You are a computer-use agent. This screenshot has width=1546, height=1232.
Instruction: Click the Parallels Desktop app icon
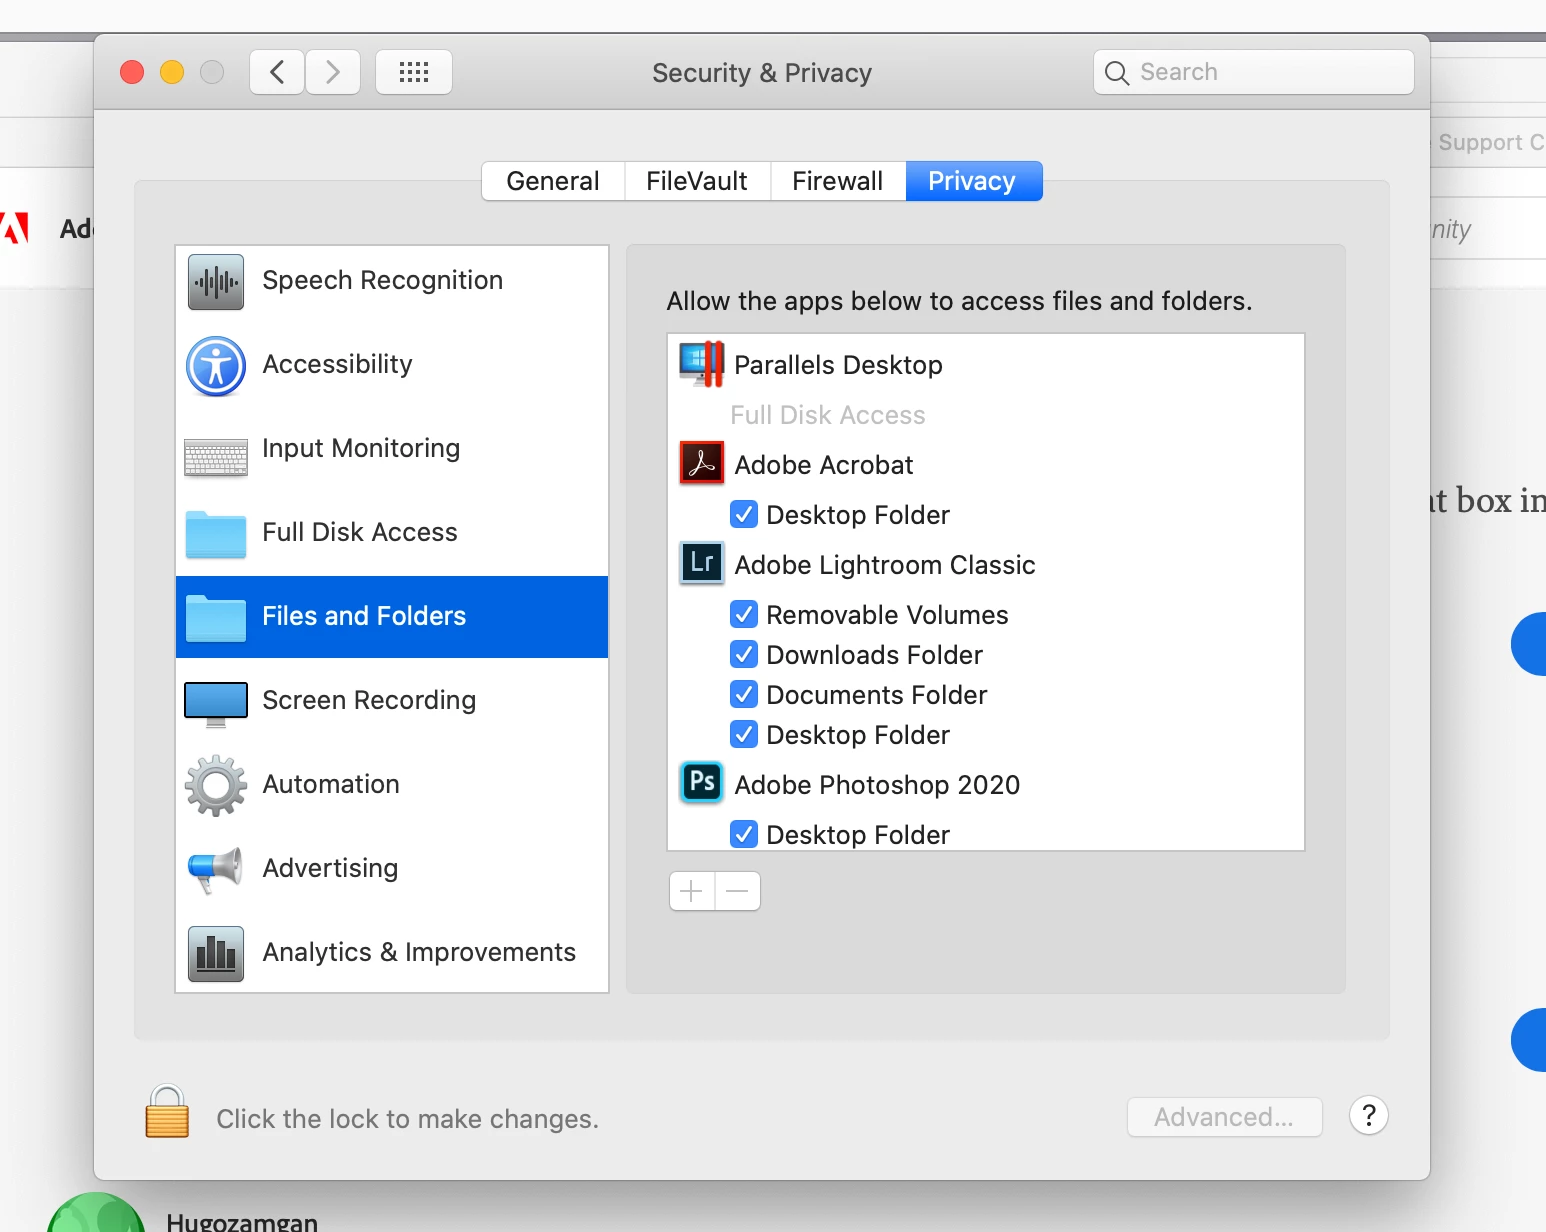pyautogui.click(x=702, y=364)
